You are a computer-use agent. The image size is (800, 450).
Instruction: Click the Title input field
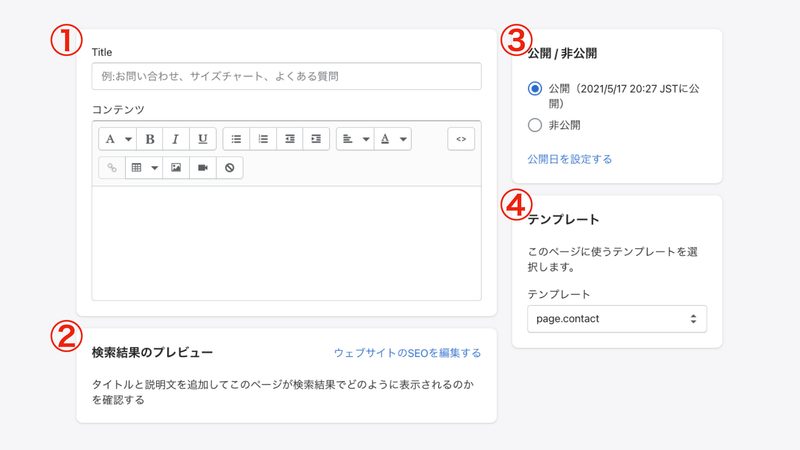click(287, 76)
